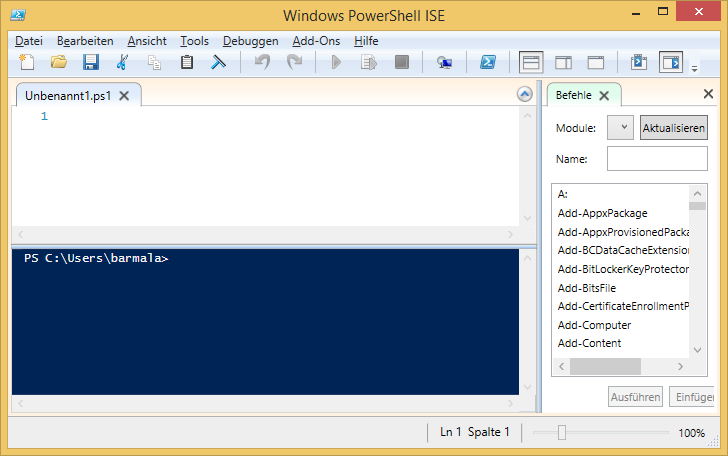Show script pane at top layout icon
The height and width of the screenshot is (456, 728).
(x=531, y=62)
